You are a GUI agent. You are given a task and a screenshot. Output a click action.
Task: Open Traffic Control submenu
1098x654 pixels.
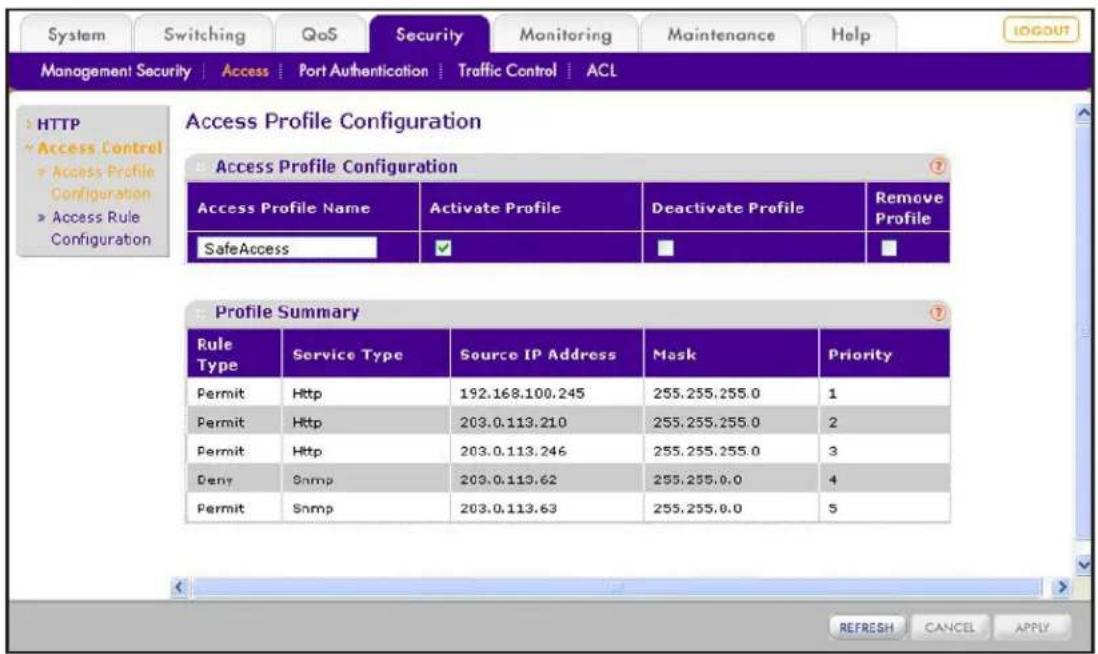[507, 71]
